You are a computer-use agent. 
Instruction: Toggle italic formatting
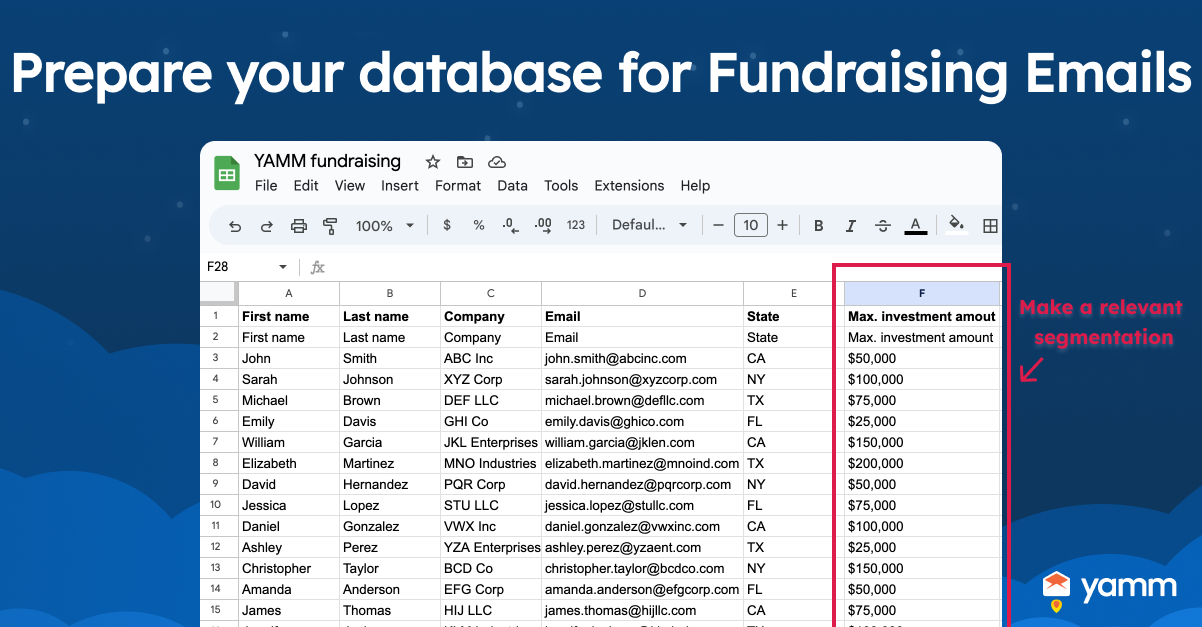[851, 226]
